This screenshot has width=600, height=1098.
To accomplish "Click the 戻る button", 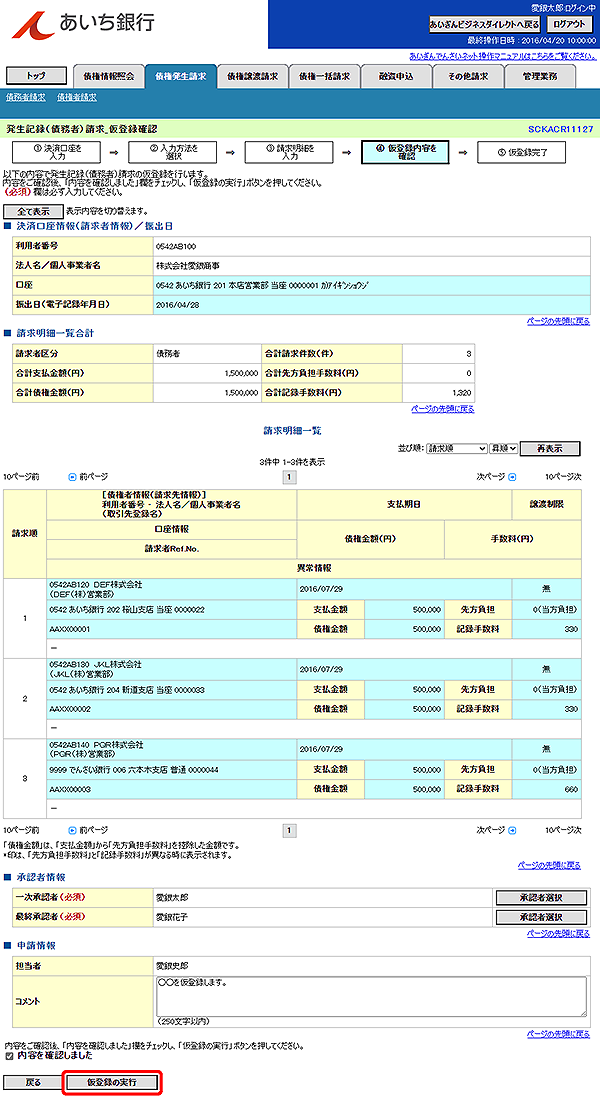I will tap(34, 1082).
